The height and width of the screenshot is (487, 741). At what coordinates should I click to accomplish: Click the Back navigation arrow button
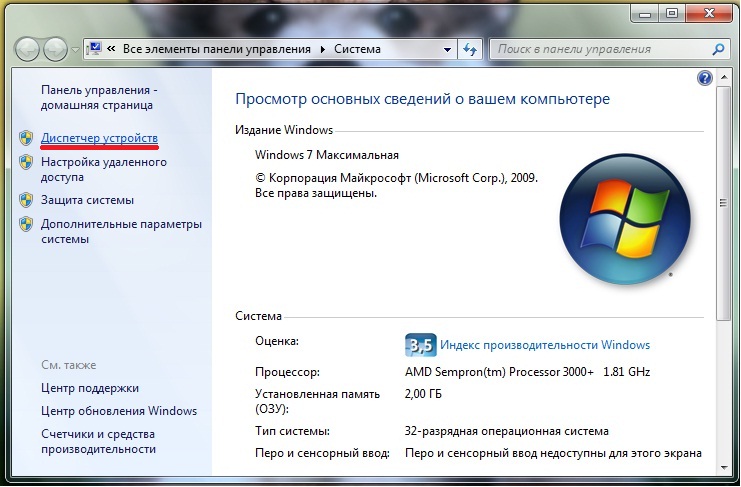pos(27,49)
